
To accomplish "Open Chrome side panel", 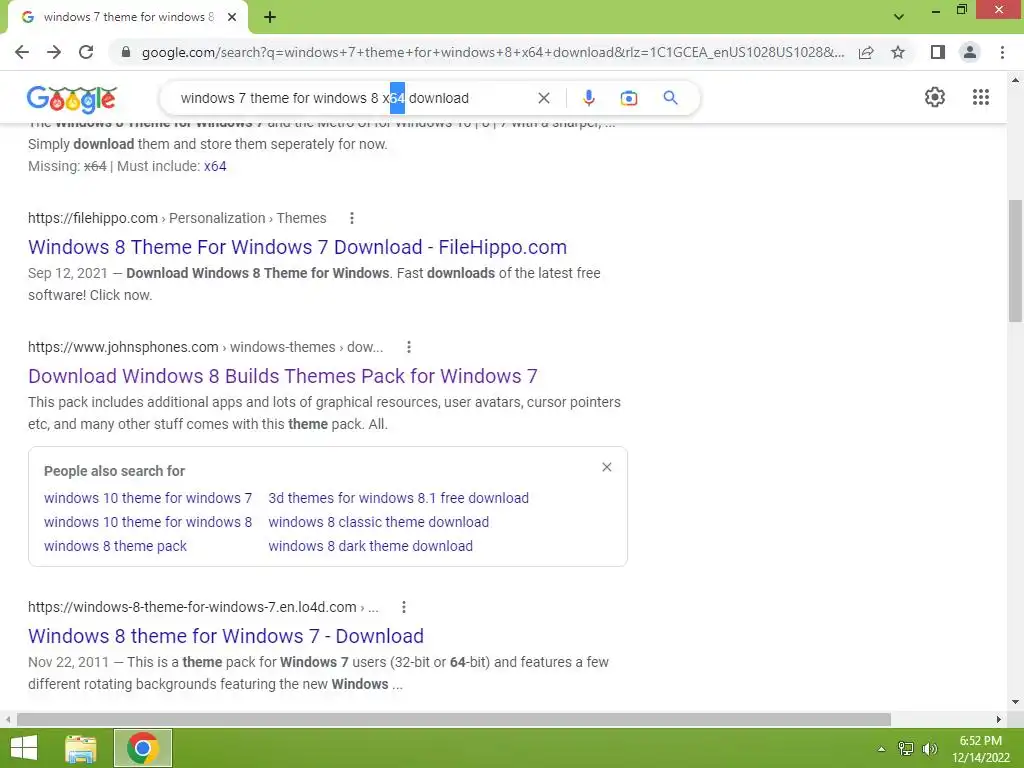I will tap(938, 52).
